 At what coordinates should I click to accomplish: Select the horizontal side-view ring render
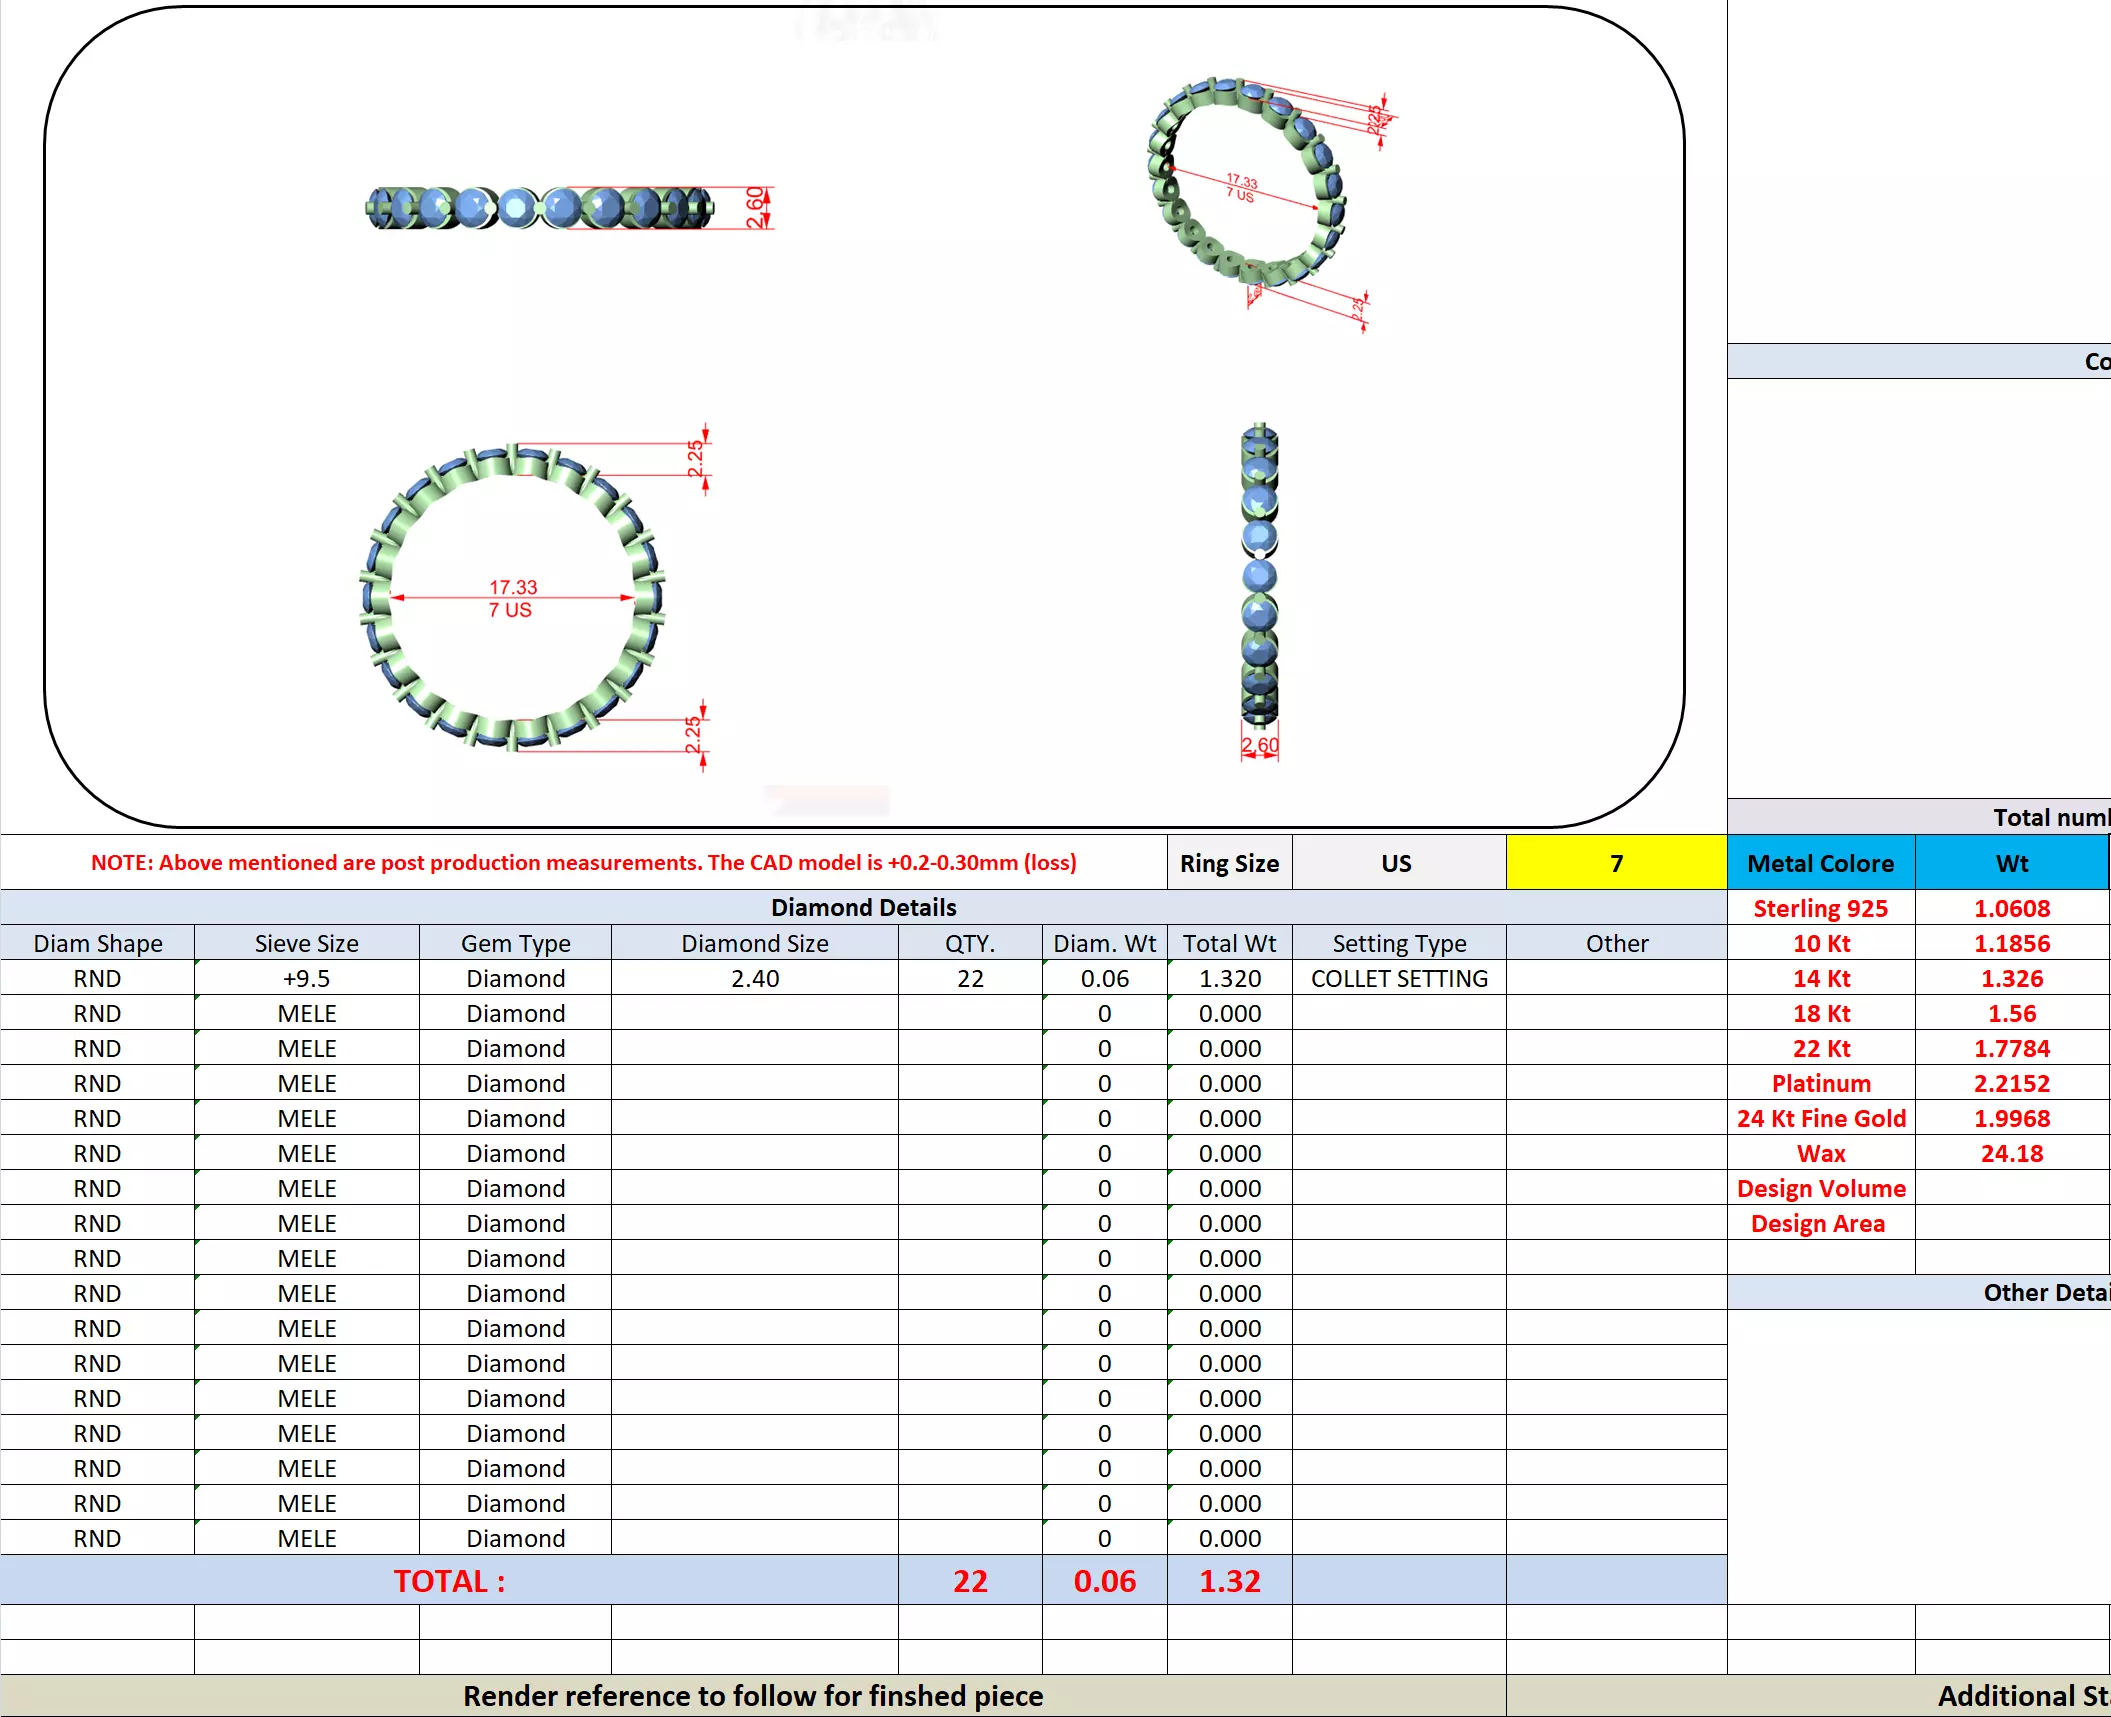(x=540, y=208)
